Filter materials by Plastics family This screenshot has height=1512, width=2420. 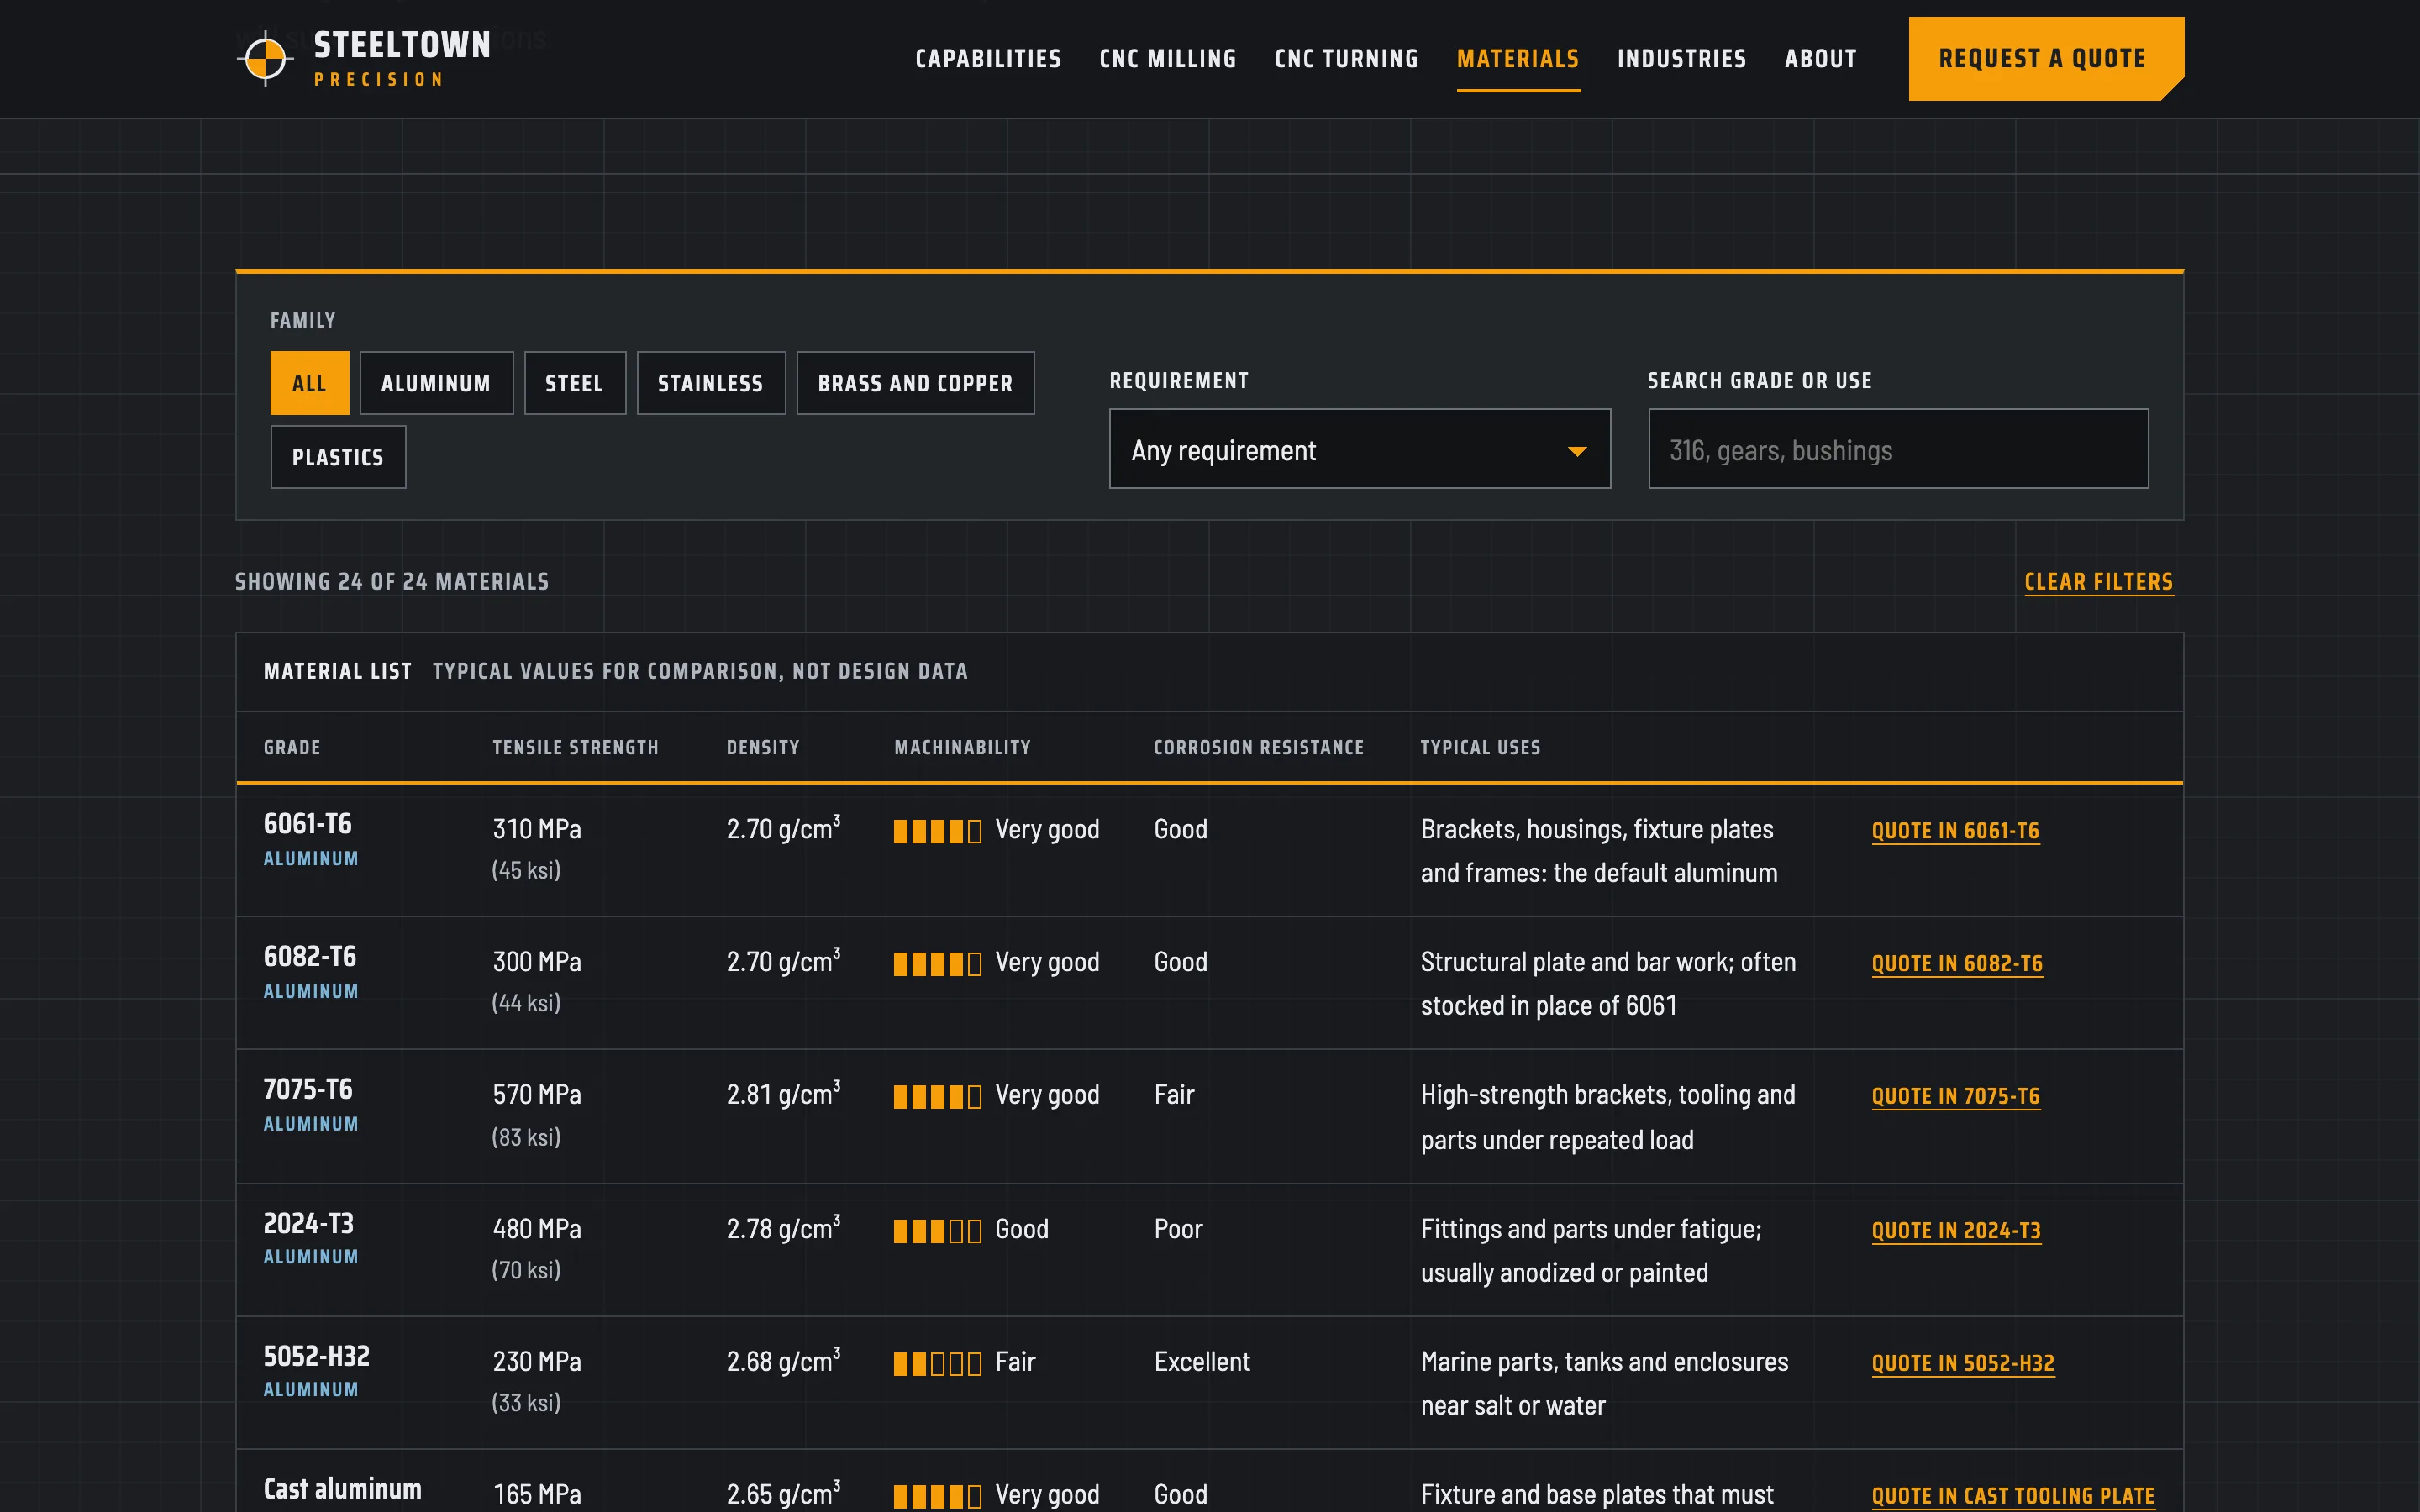pos(338,457)
